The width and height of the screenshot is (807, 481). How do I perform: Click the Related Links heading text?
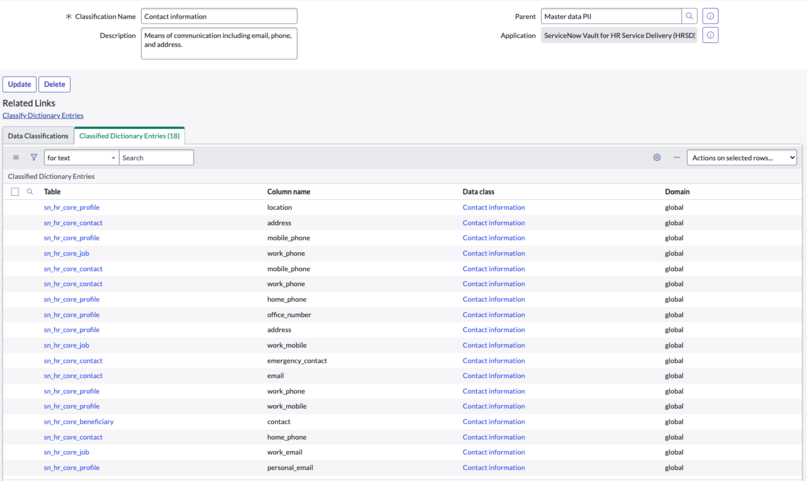coord(29,103)
